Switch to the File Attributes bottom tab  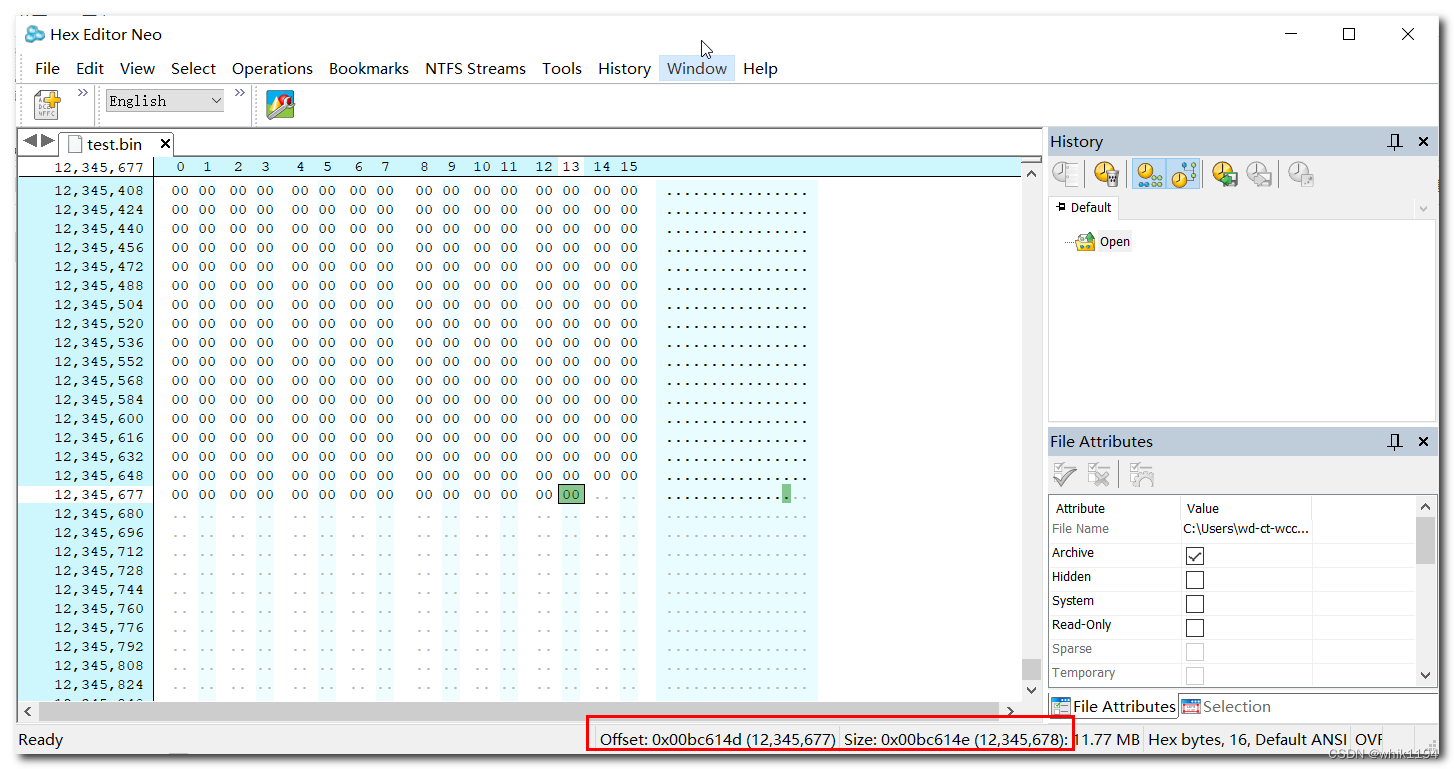pyautogui.click(x=1113, y=706)
